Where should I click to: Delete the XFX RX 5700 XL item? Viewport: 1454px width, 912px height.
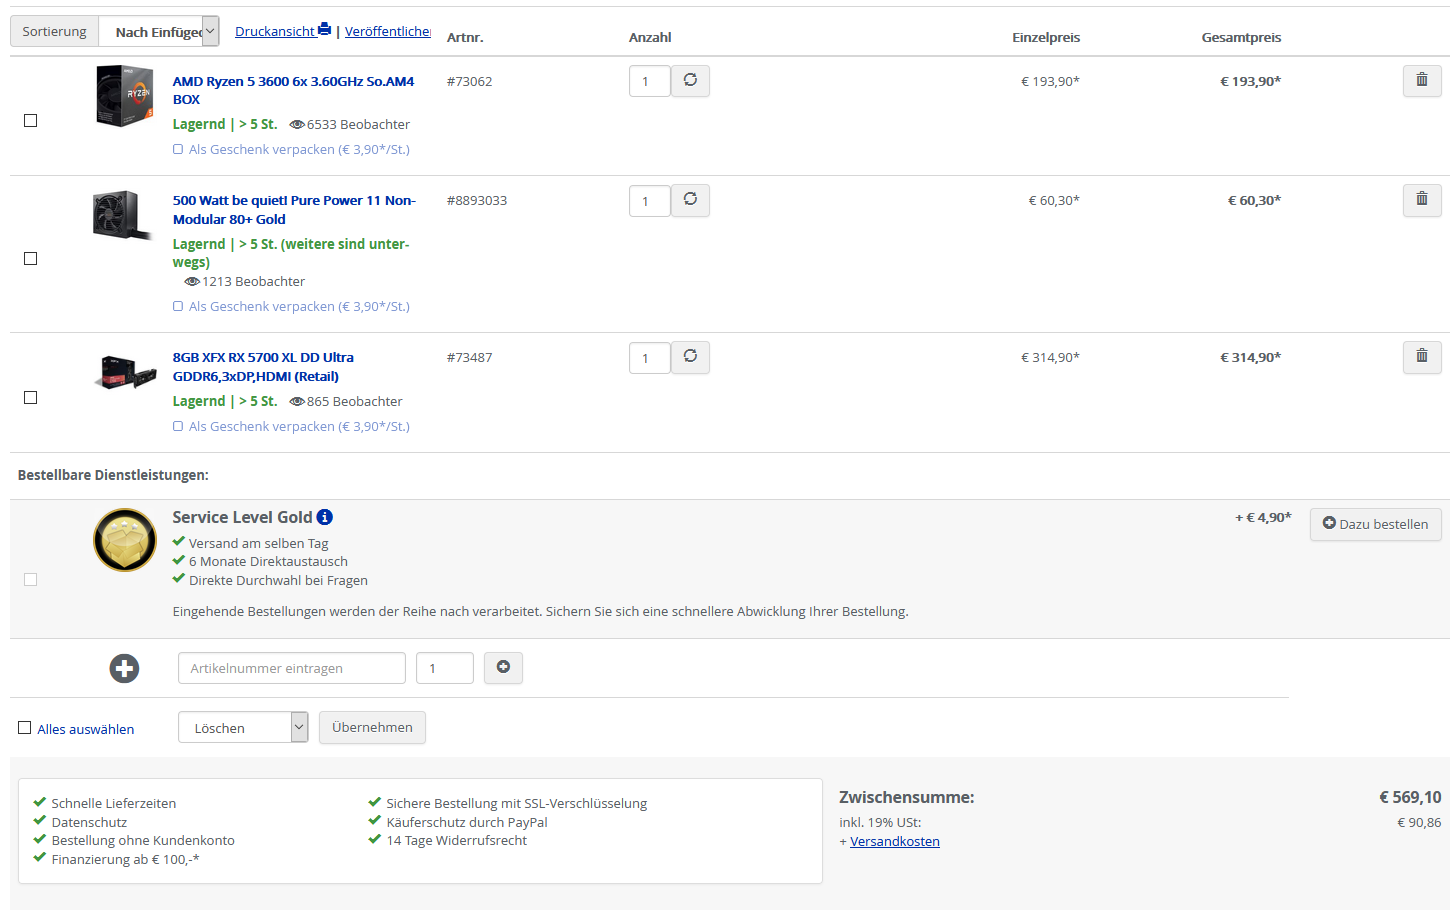(x=1421, y=357)
